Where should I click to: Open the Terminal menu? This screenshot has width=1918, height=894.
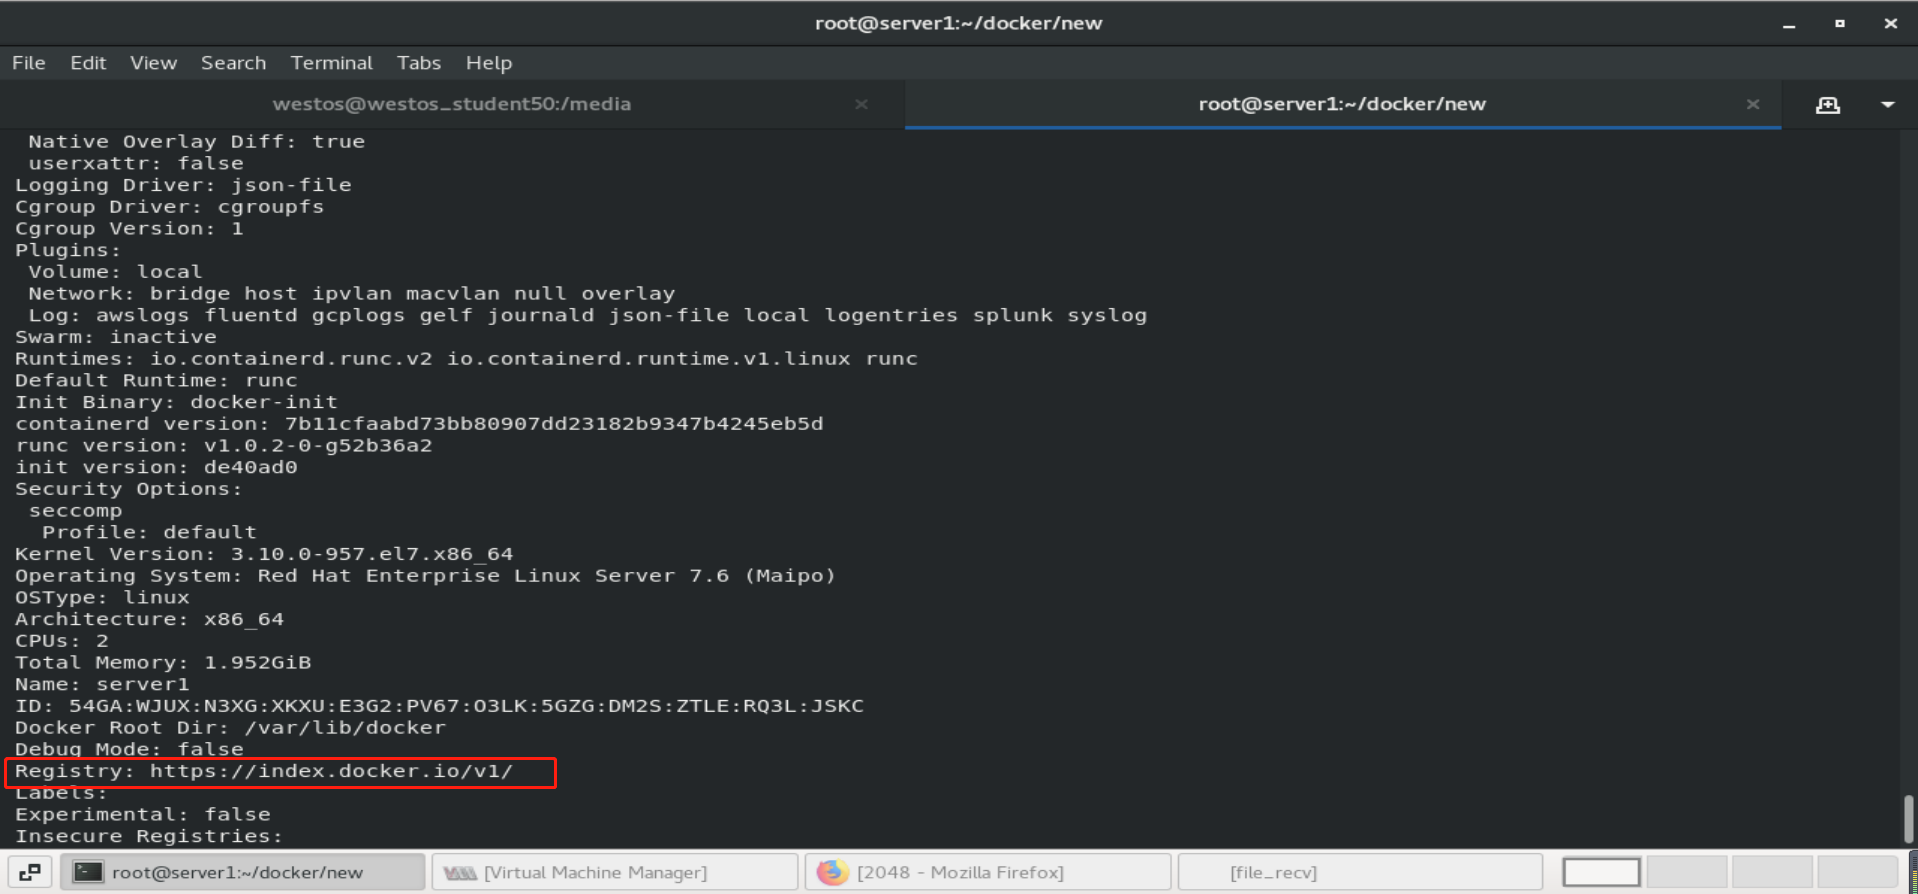point(331,63)
